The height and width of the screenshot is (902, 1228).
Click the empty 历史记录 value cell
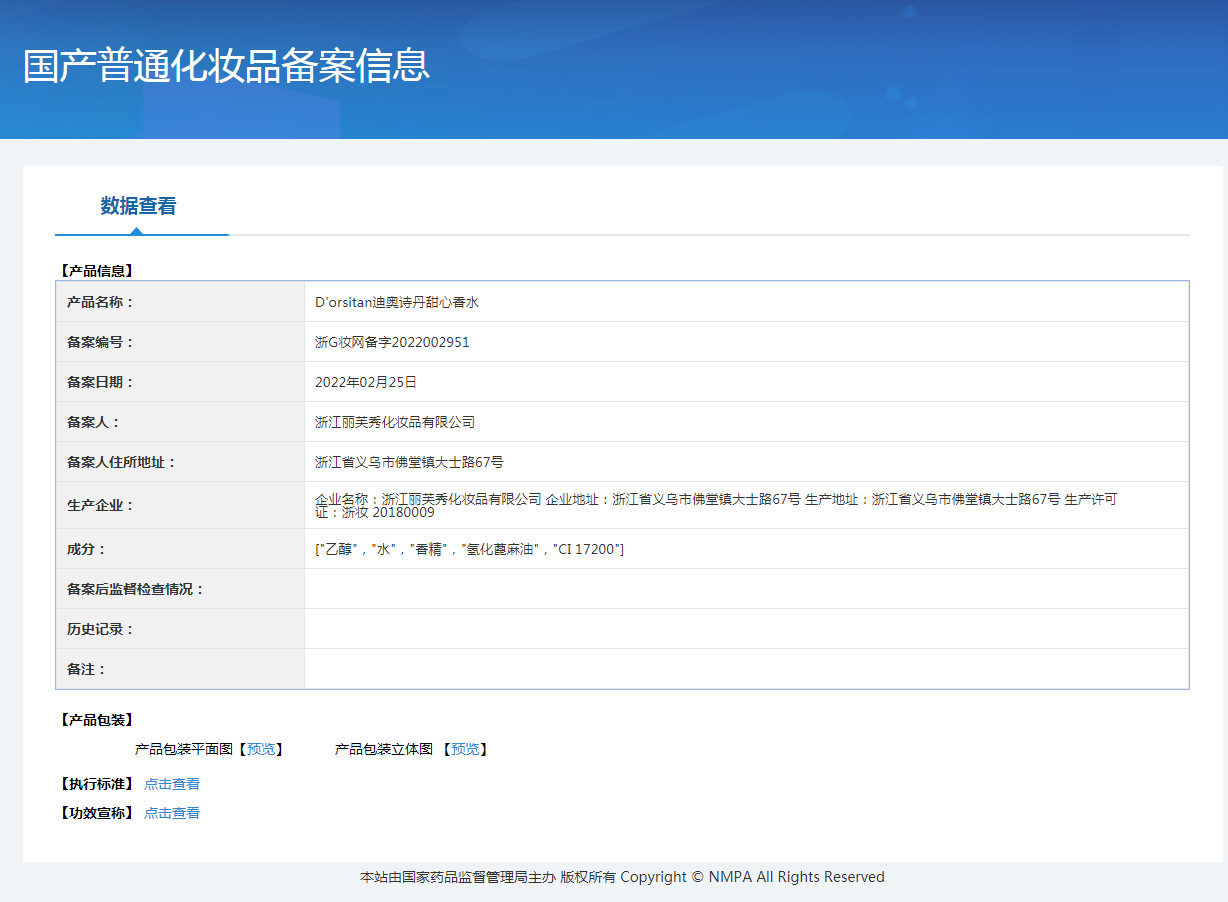[745, 629]
